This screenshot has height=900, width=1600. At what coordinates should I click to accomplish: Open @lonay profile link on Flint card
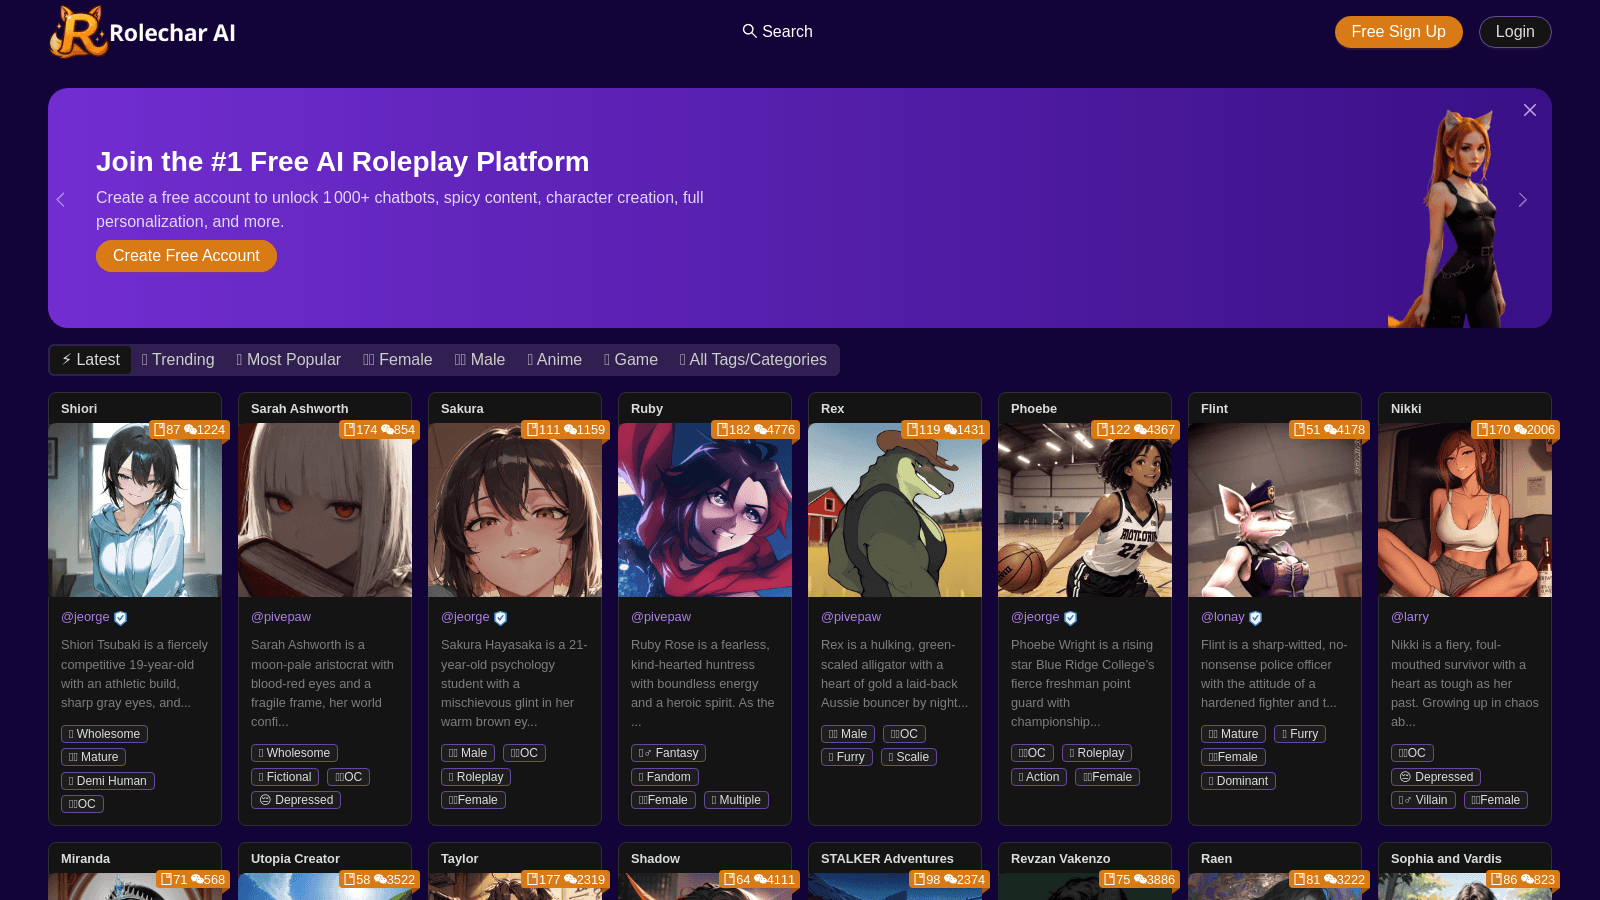[x=1223, y=617]
